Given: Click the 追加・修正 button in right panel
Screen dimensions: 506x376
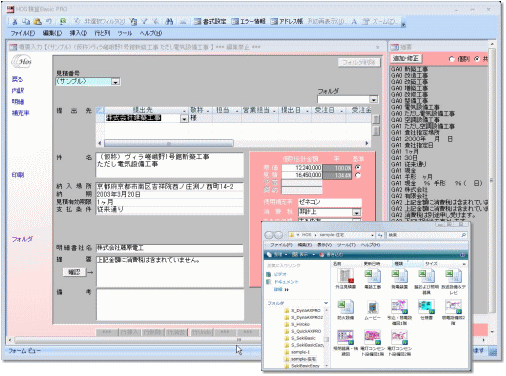Looking at the screenshot, I should pos(406,59).
